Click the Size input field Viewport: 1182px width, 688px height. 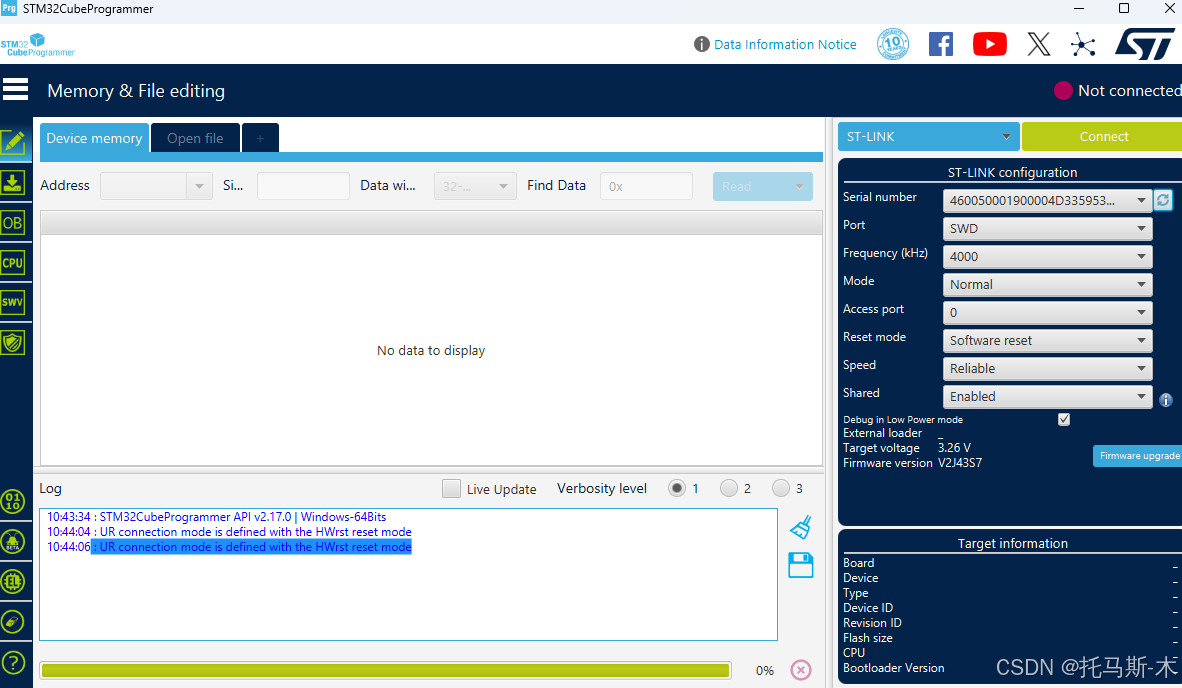pos(303,186)
